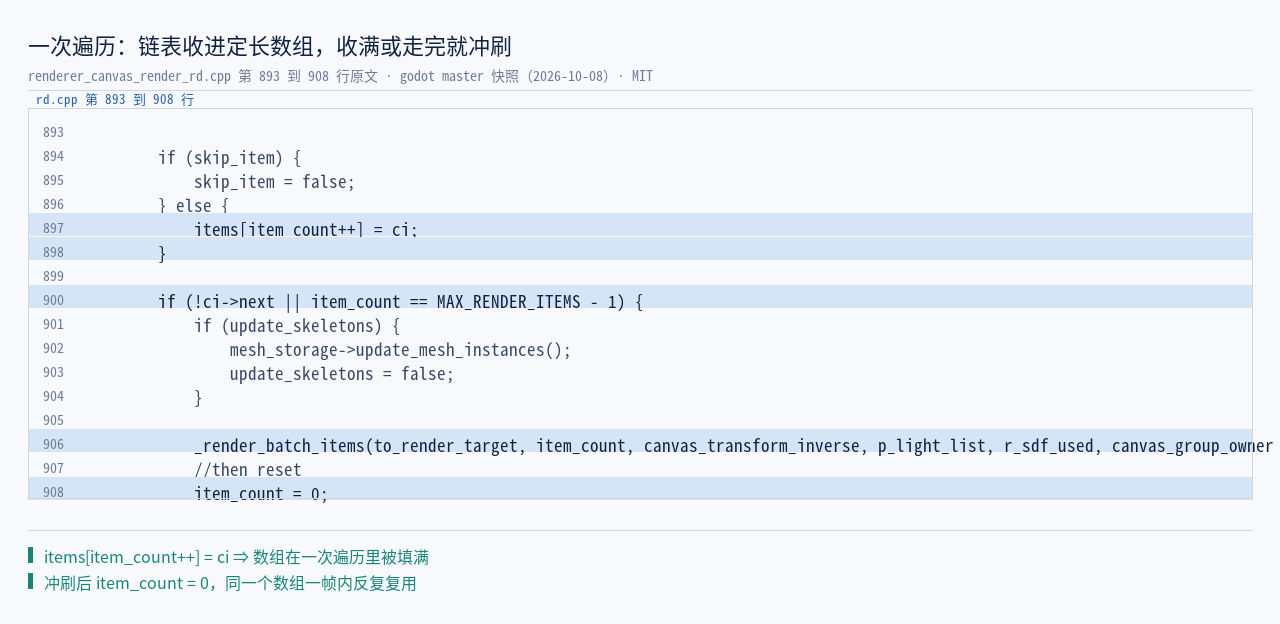Viewport: 1280px width, 624px height.
Task: Click the subtitle renderer_canvas_render_rd.cpp source line
Action: [x=340, y=76]
